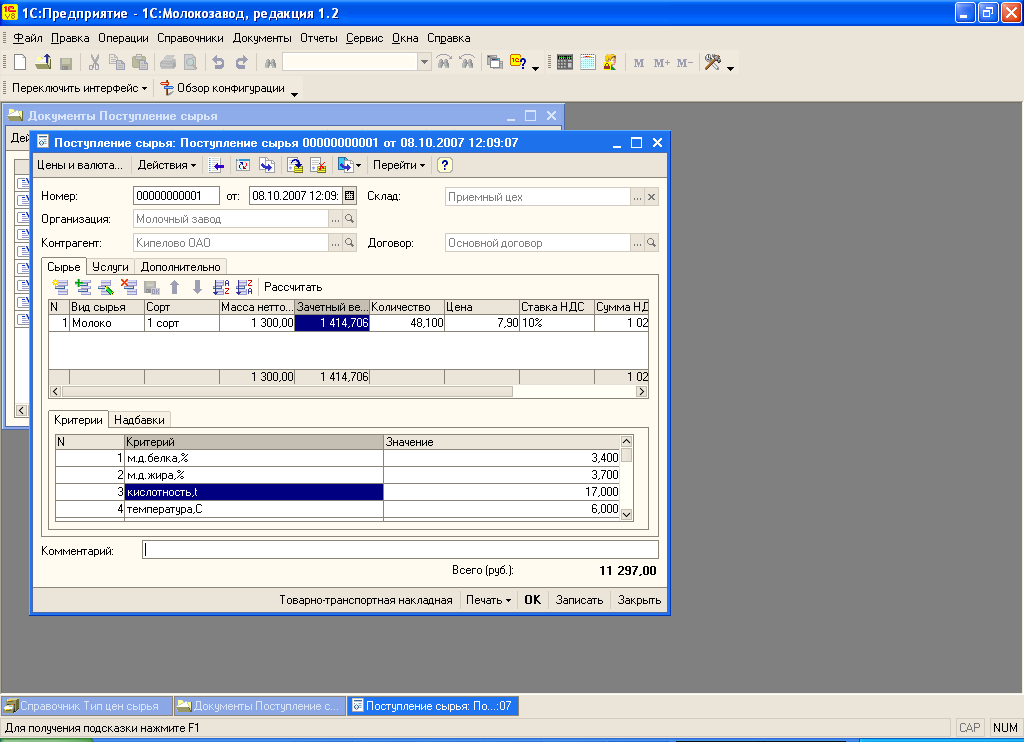The image size is (1024, 742).
Task: Click the add row icon in Сырье table
Action: click(x=60, y=287)
